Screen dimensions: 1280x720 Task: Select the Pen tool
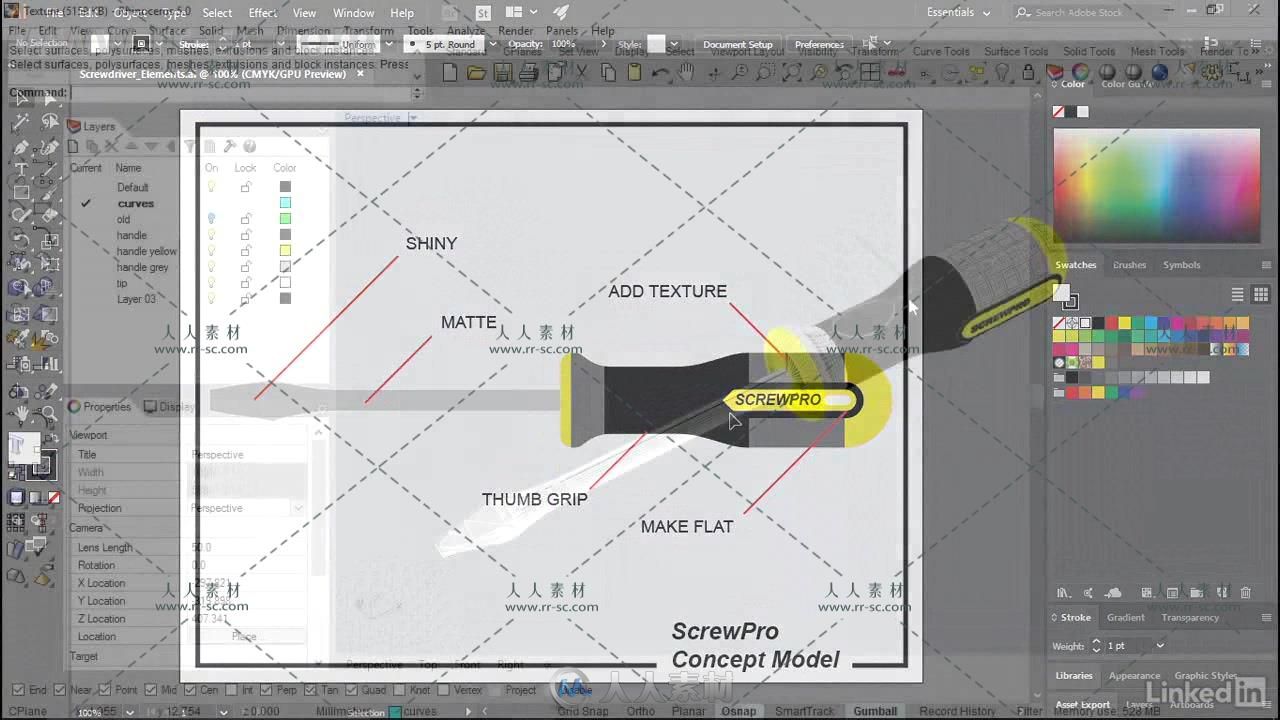[x=21, y=147]
